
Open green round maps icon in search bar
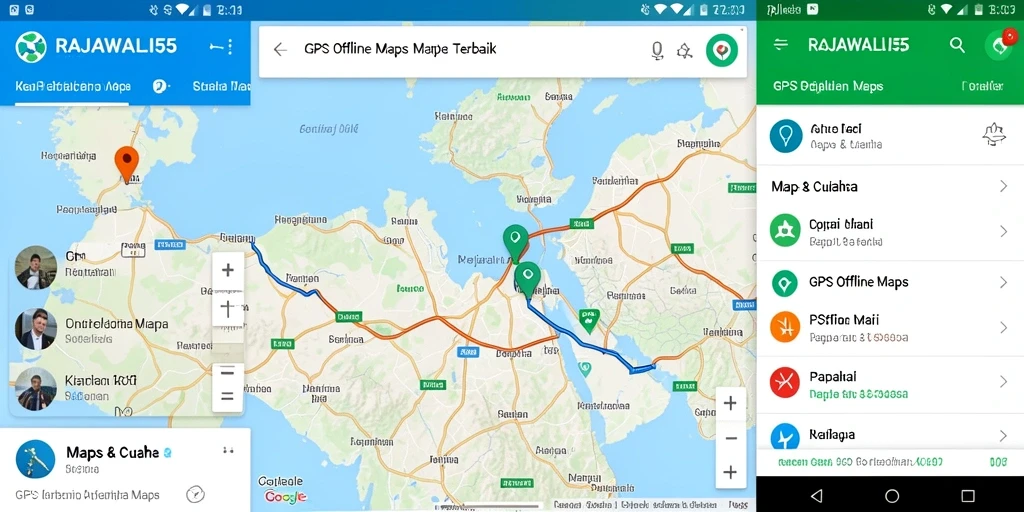tap(722, 50)
